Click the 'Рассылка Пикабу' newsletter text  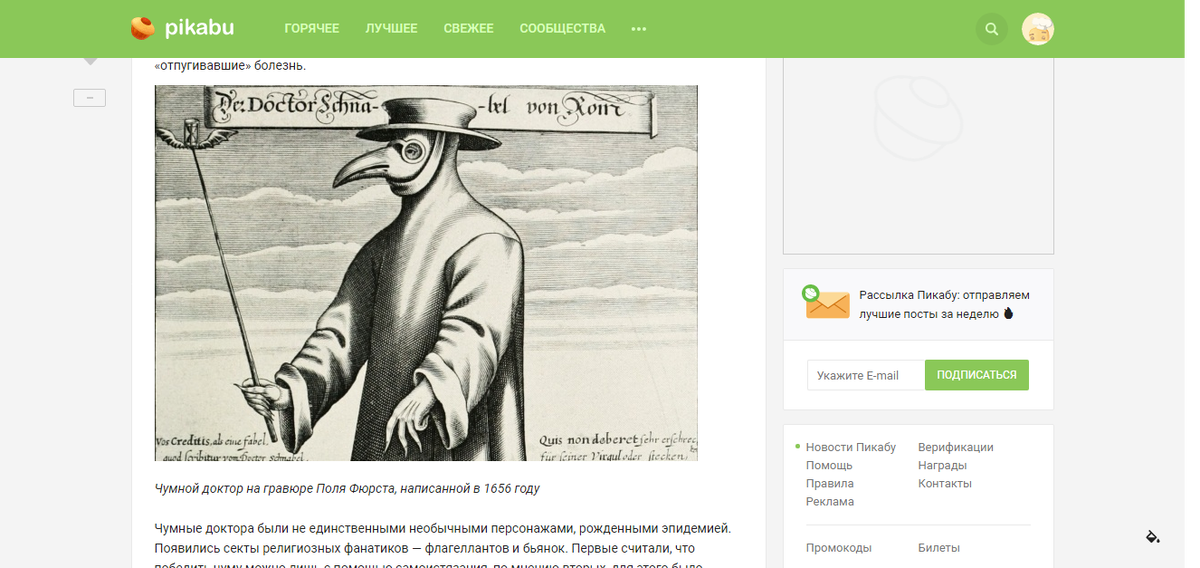[x=944, y=304]
